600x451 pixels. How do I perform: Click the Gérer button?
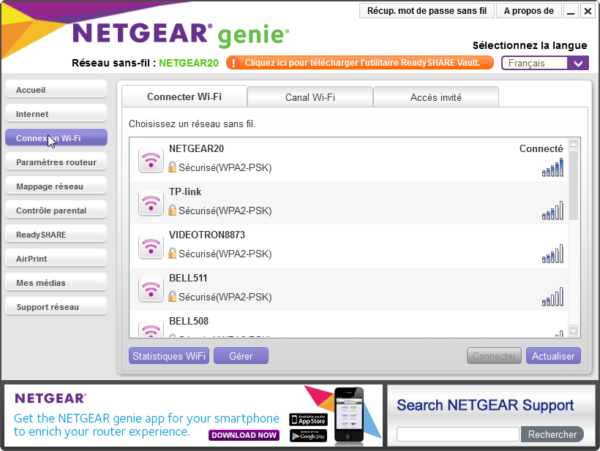click(241, 356)
